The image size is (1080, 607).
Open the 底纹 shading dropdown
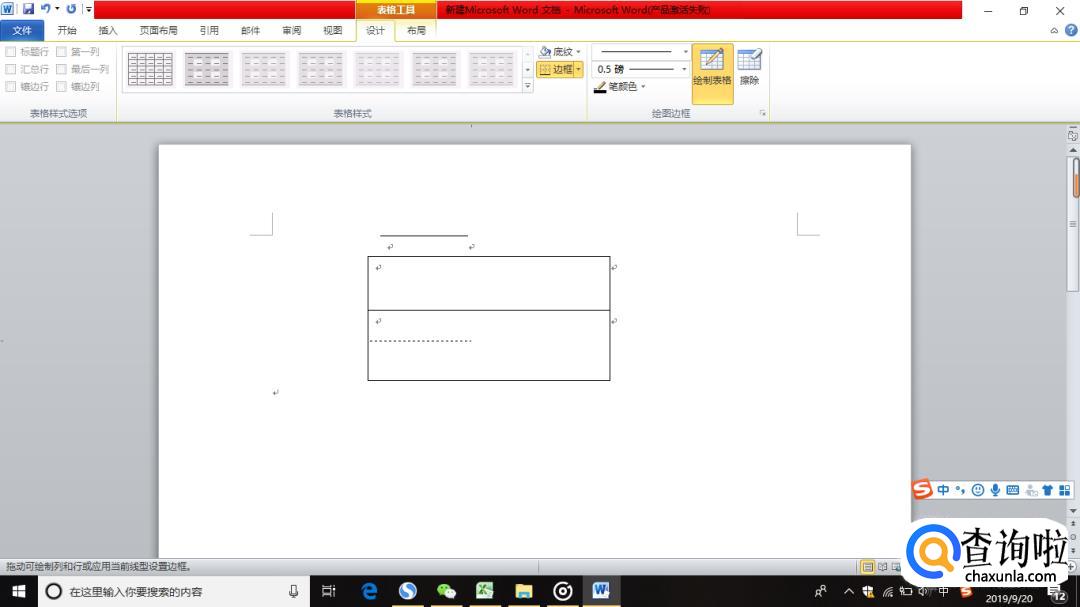[560, 52]
